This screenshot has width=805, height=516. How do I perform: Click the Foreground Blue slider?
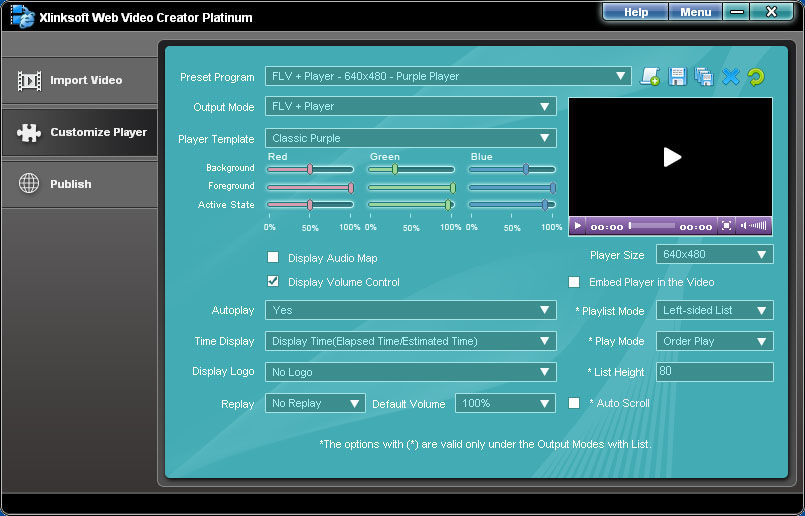point(512,187)
